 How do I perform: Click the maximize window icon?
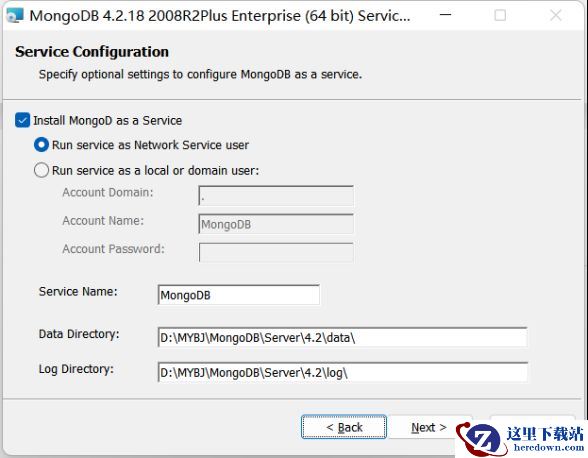tap(500, 15)
